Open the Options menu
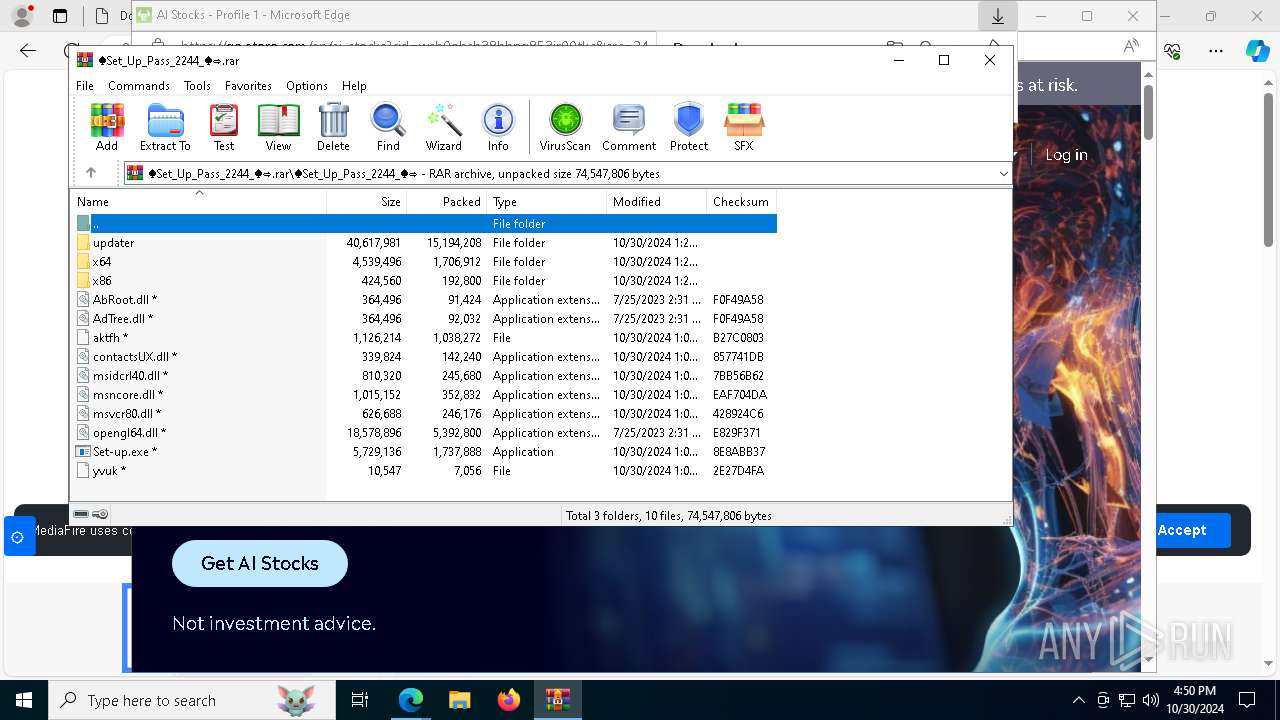The image size is (1280, 720). point(307,86)
